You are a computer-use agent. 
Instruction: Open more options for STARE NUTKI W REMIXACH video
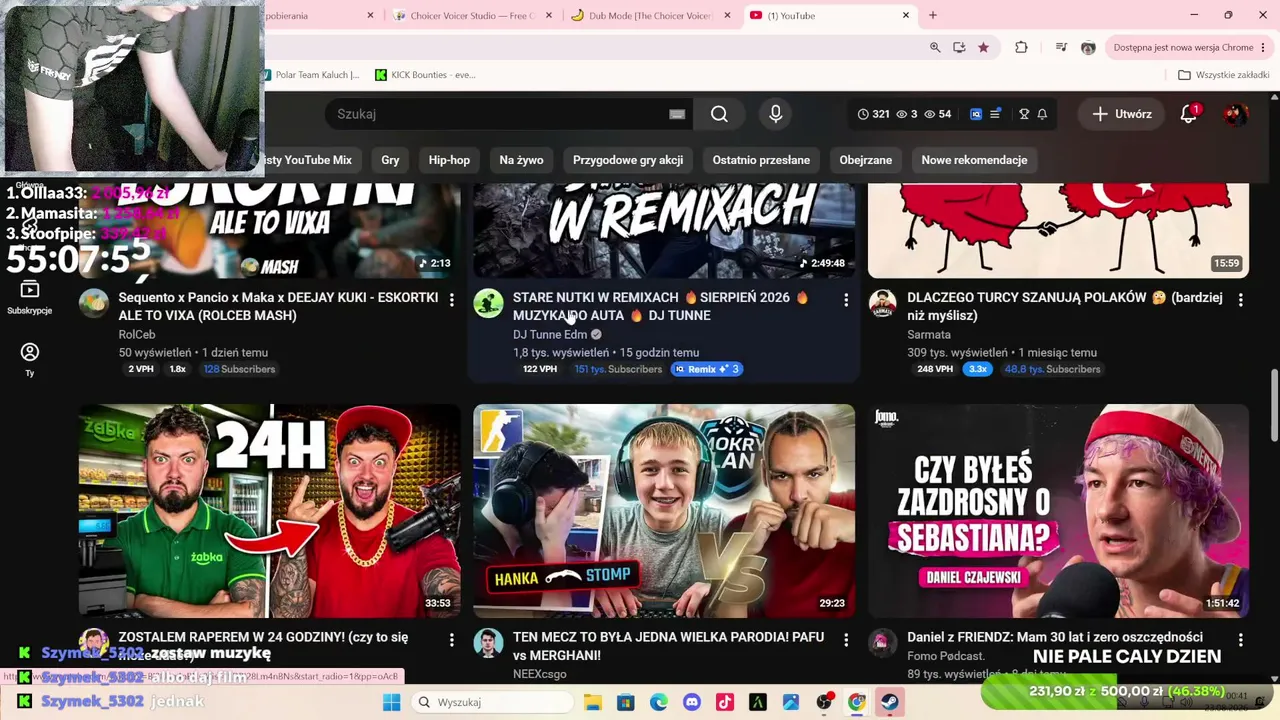pos(846,300)
